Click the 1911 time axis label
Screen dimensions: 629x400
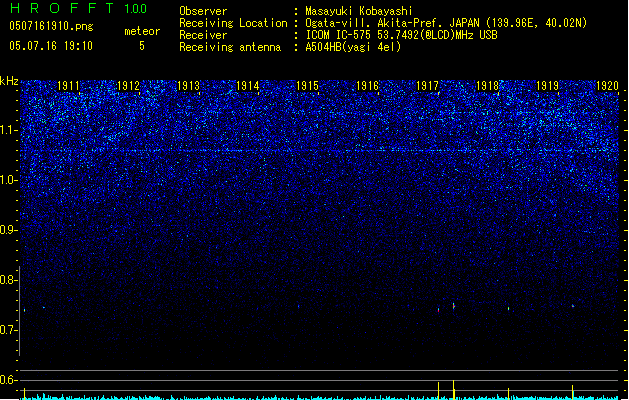(x=68, y=86)
